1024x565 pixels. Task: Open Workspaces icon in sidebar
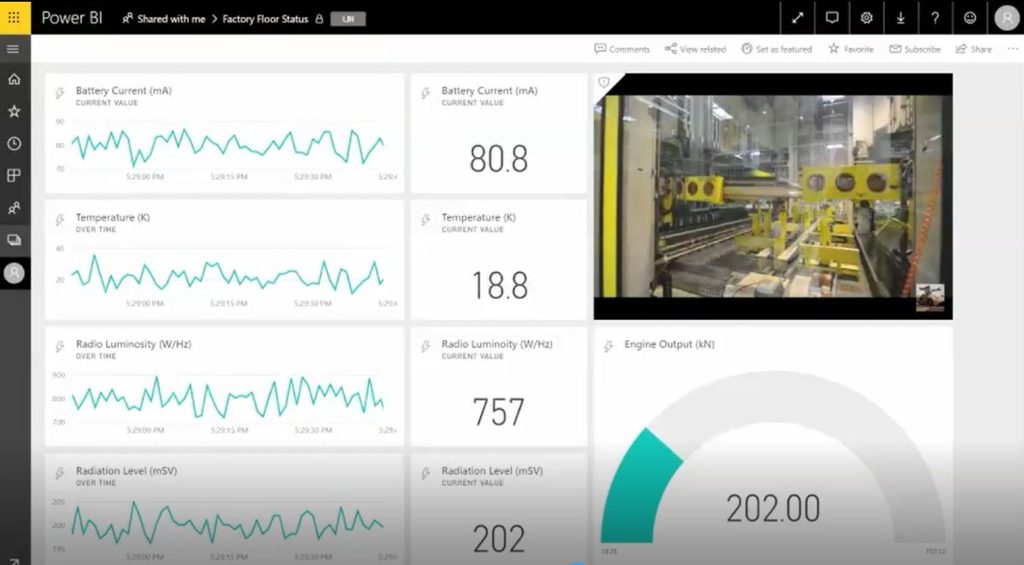[x=14, y=240]
